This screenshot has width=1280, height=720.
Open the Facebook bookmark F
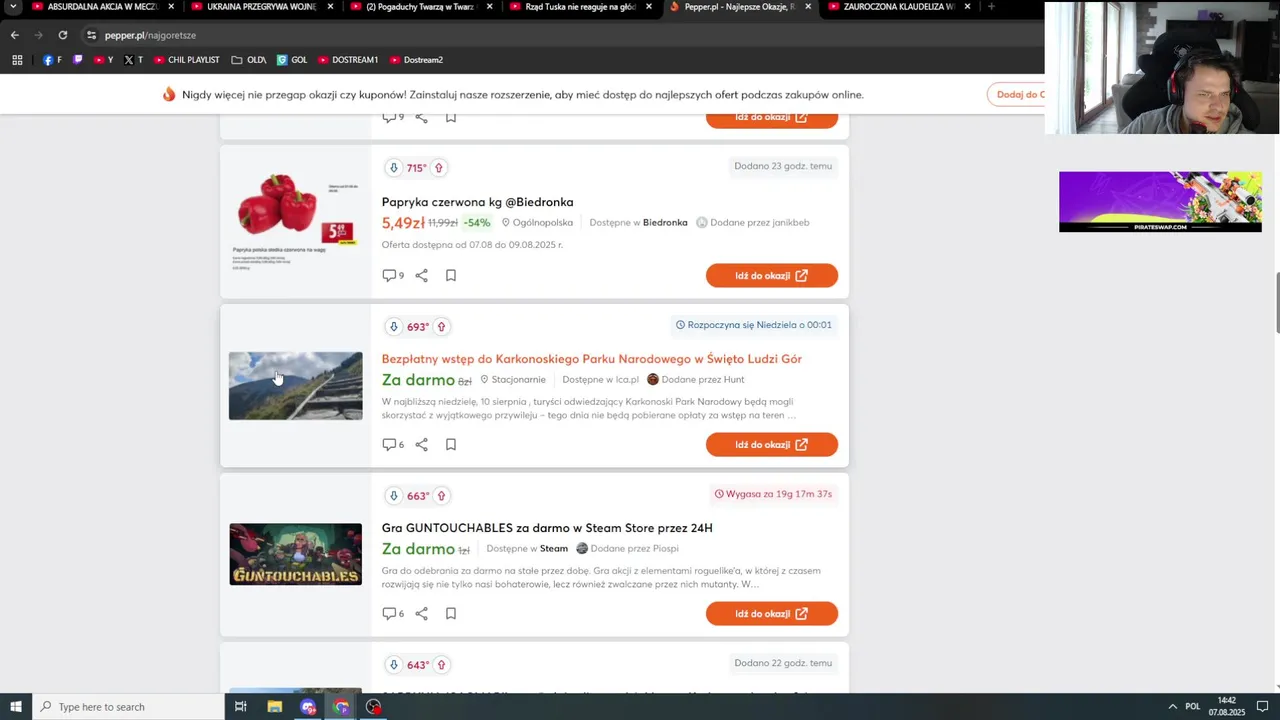[52, 60]
